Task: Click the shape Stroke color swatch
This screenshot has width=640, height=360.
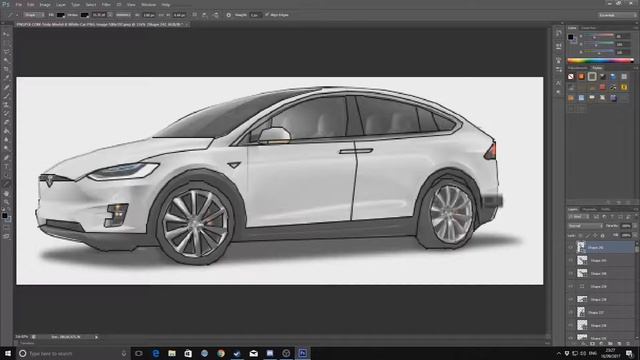Action: 84,15
